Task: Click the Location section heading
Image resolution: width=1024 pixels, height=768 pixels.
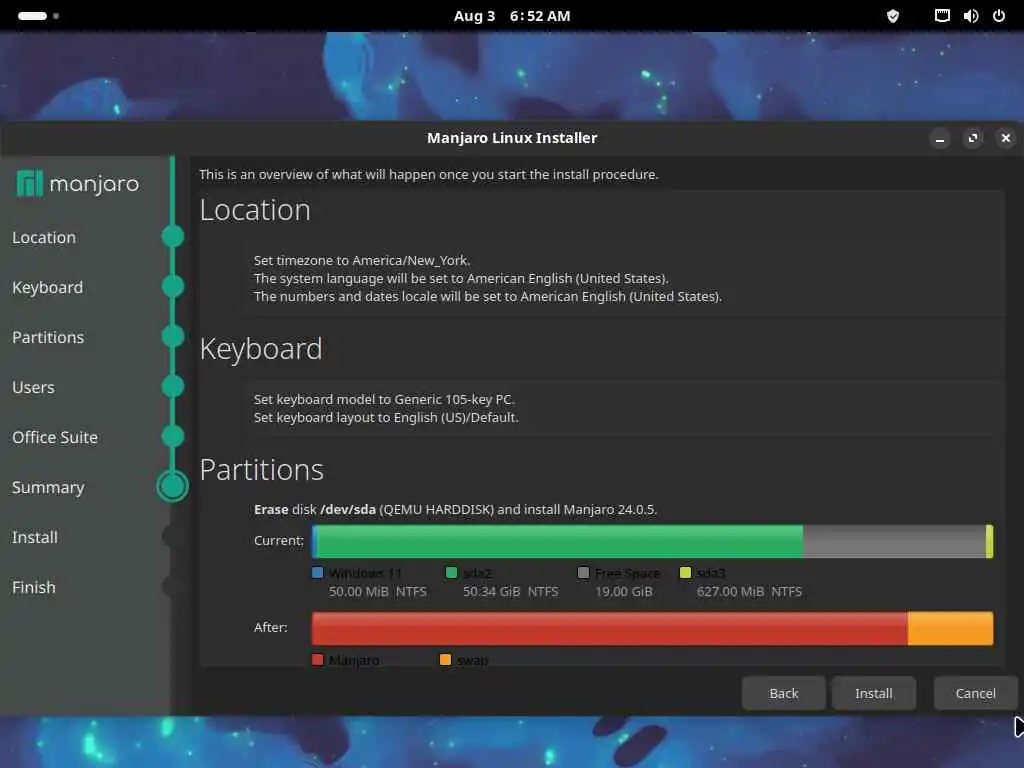Action: [255, 210]
